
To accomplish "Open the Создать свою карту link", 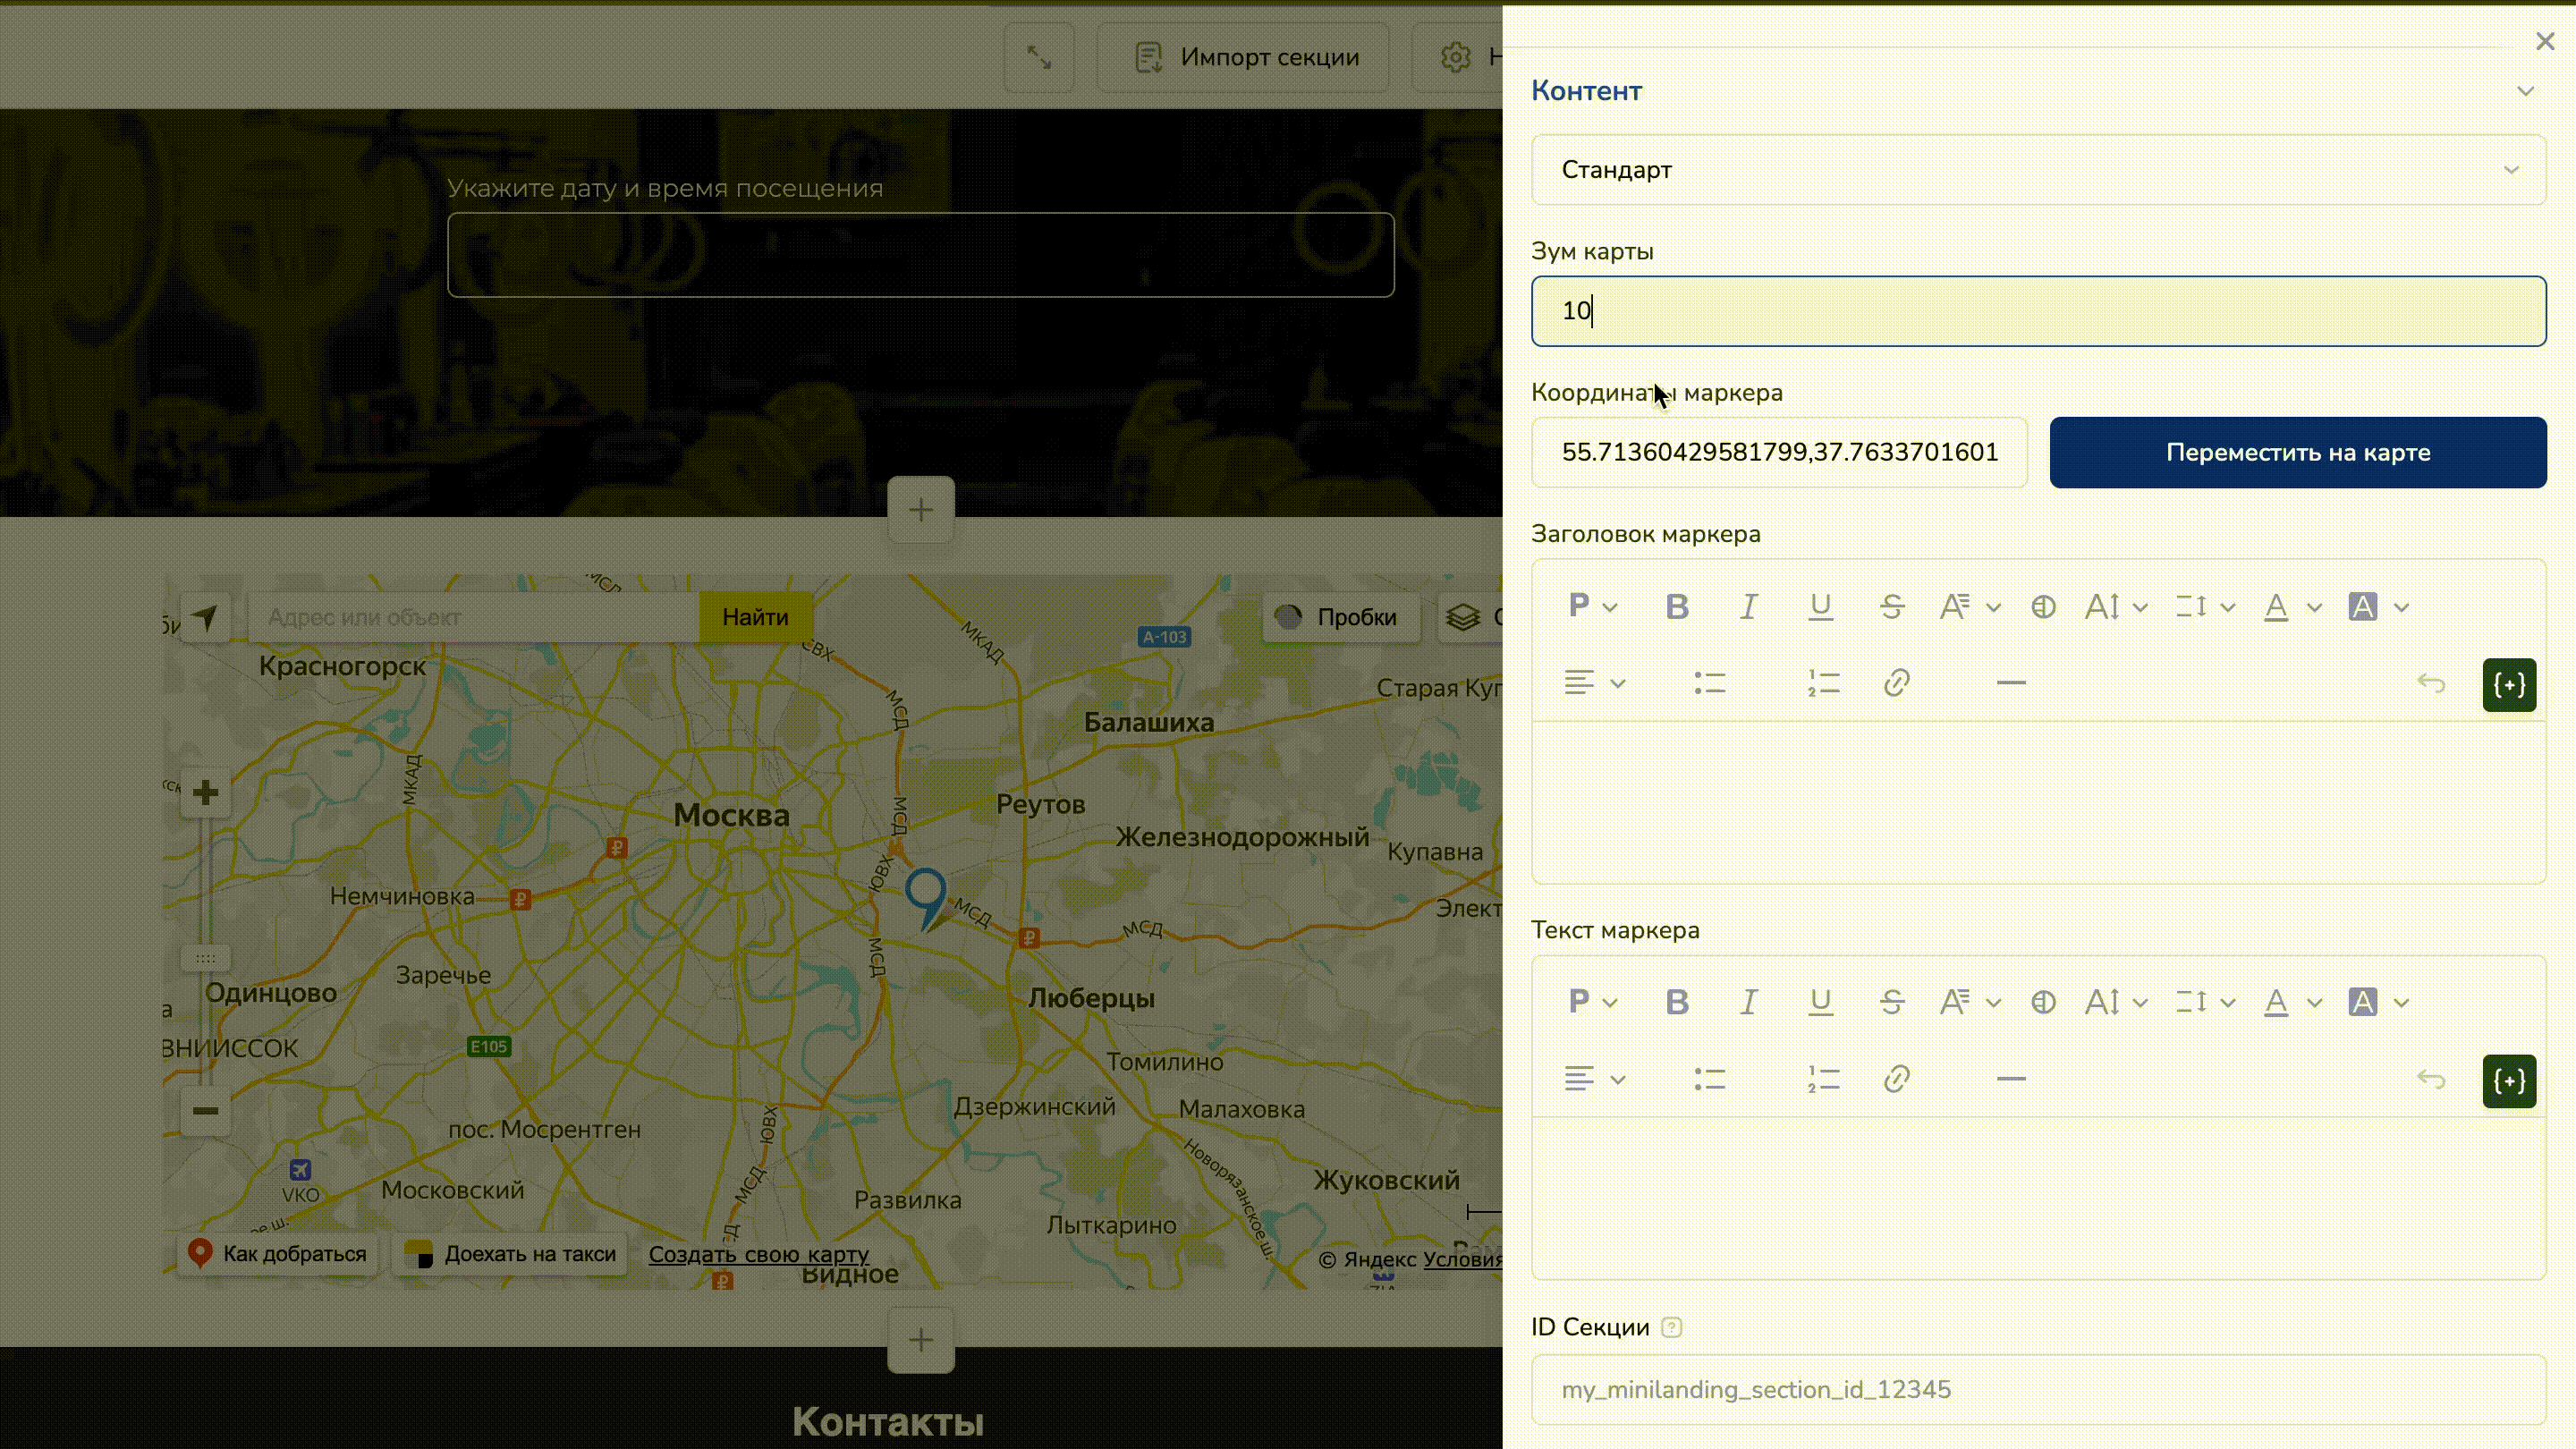I will pyautogui.click(x=758, y=1254).
